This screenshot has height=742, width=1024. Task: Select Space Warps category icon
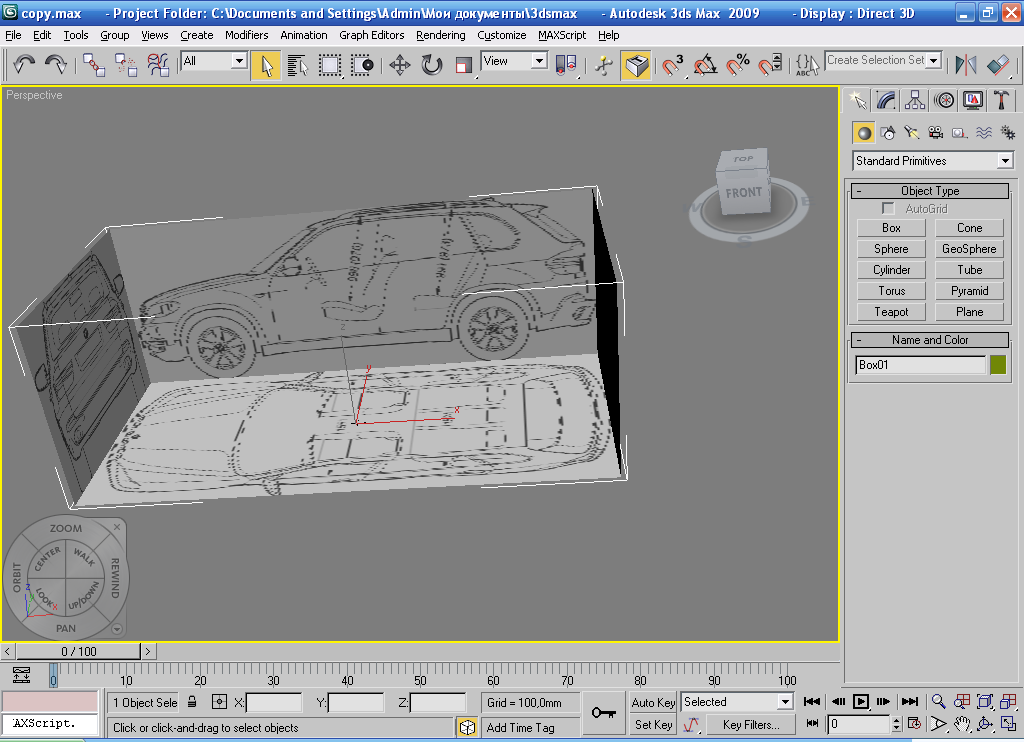984,133
